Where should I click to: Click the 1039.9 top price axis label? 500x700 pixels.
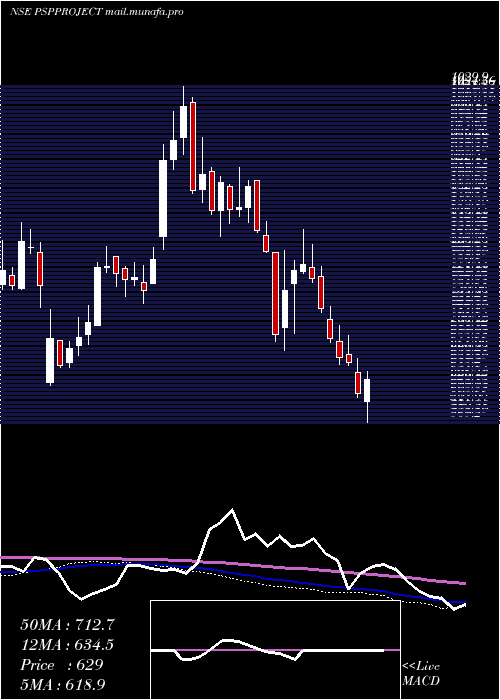point(472,76)
